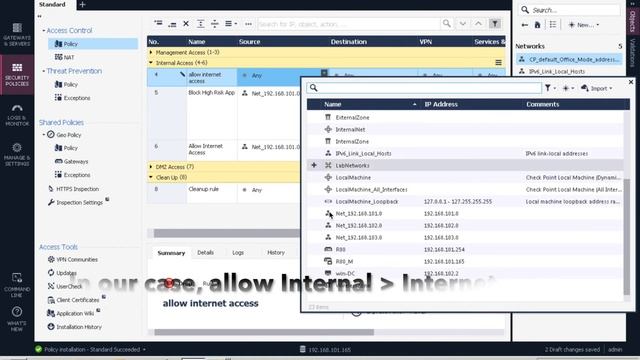
Task: Open Gateways & Servers view
Action: point(17,34)
